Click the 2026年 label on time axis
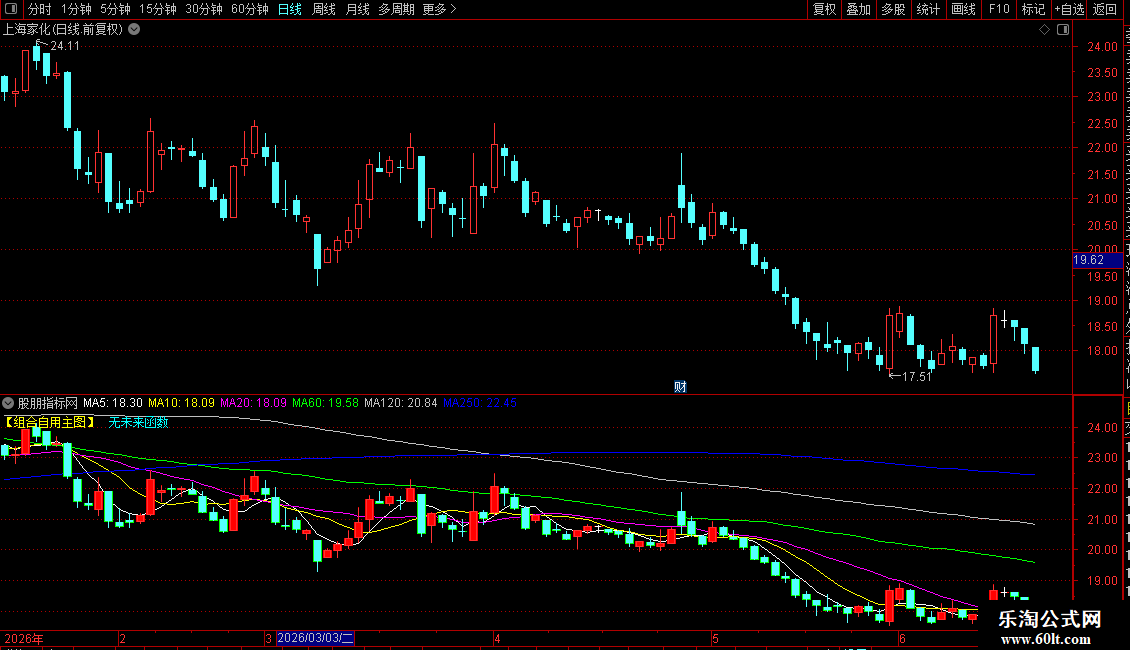Image resolution: width=1130 pixels, height=650 pixels. point(24,638)
